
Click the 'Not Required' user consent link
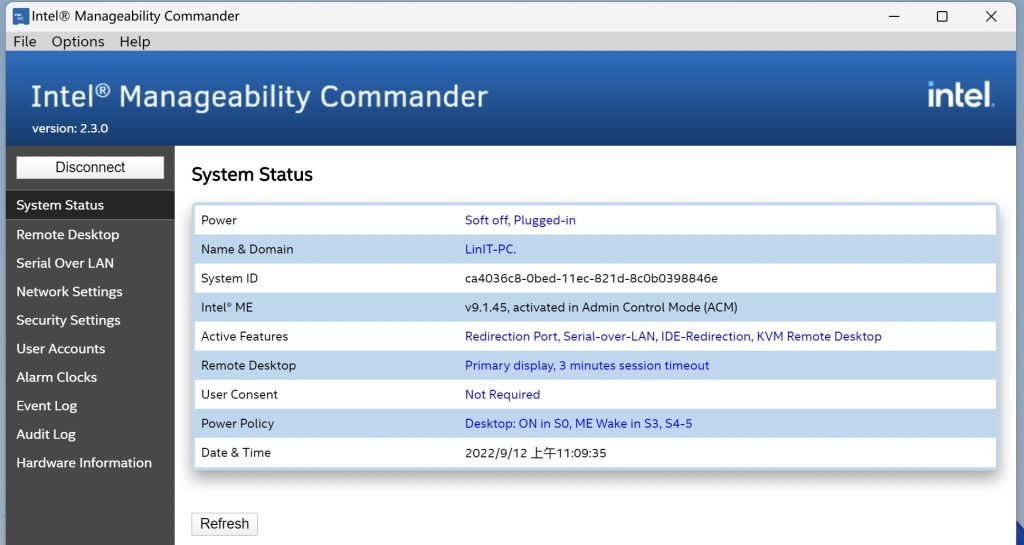pos(502,394)
